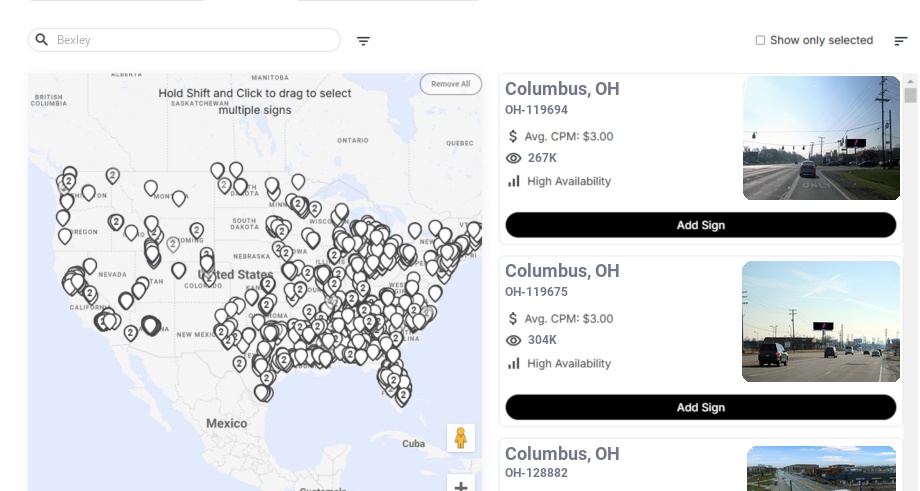Click availability bars icon for OH-119694
The image size is (920, 491).
pos(514,181)
